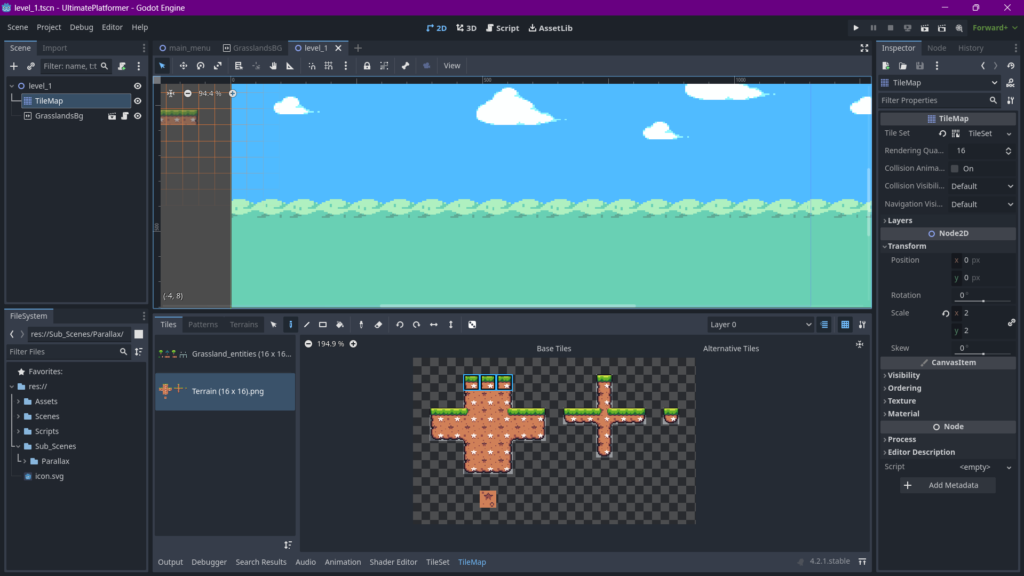
Task: Choose the Line tile drawing tool
Action: [x=307, y=324]
